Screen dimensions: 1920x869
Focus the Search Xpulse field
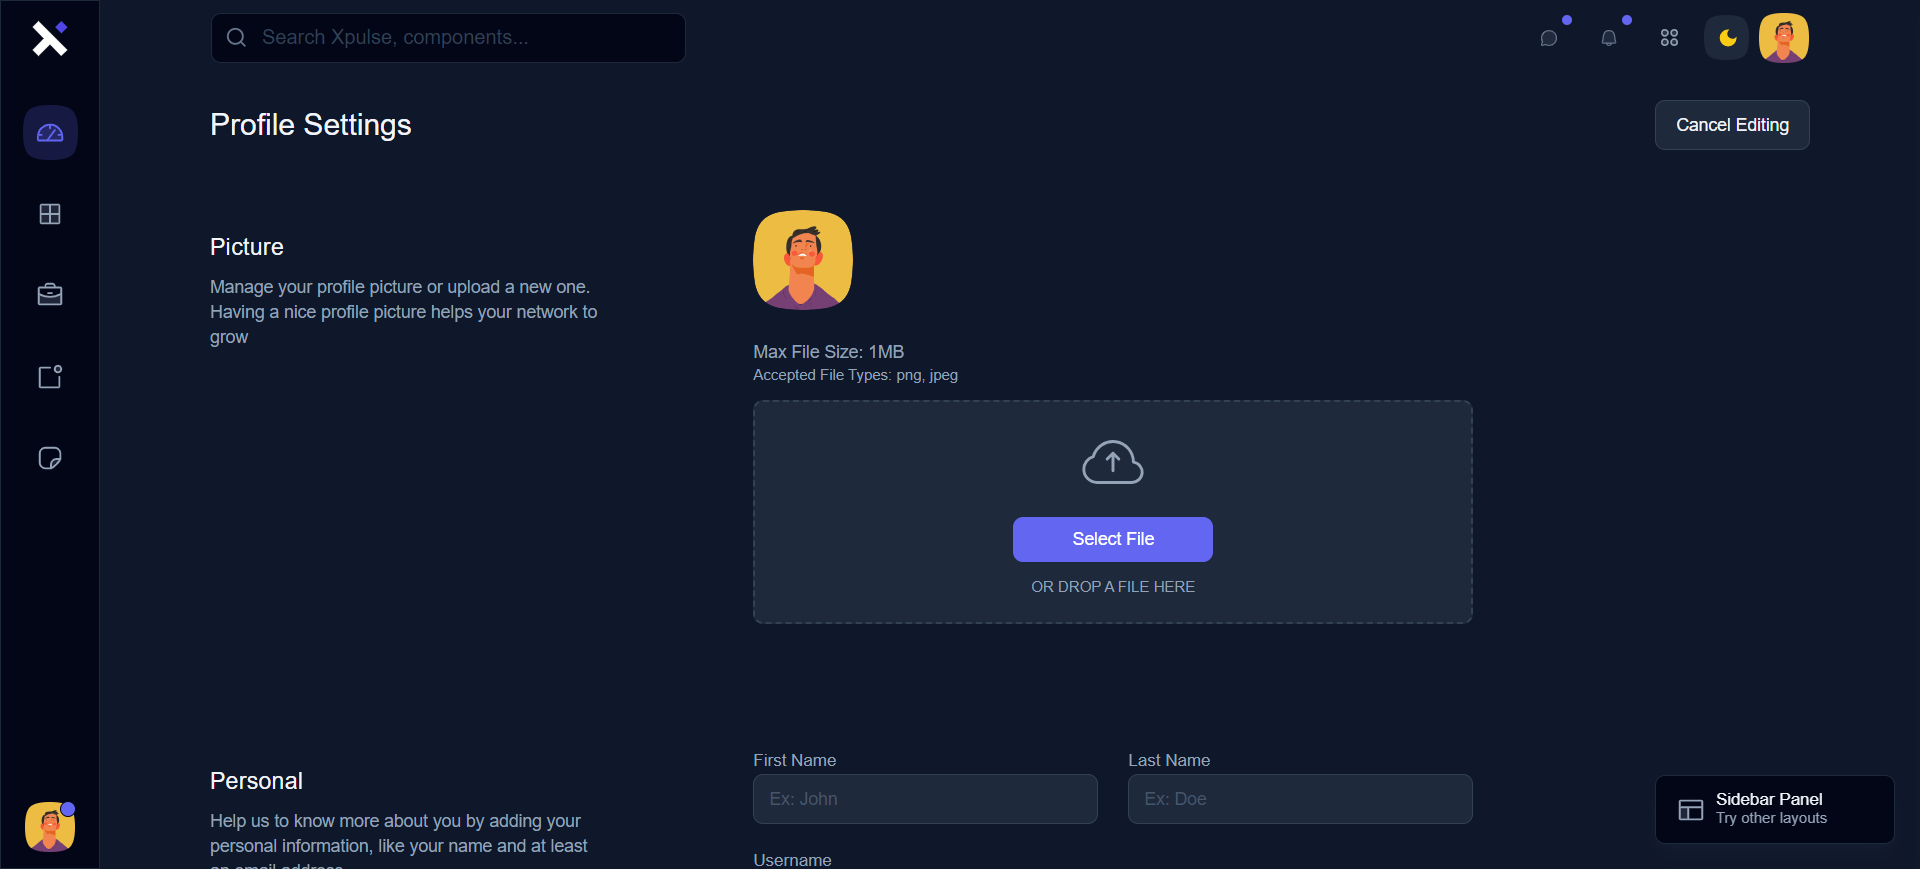click(x=460, y=38)
